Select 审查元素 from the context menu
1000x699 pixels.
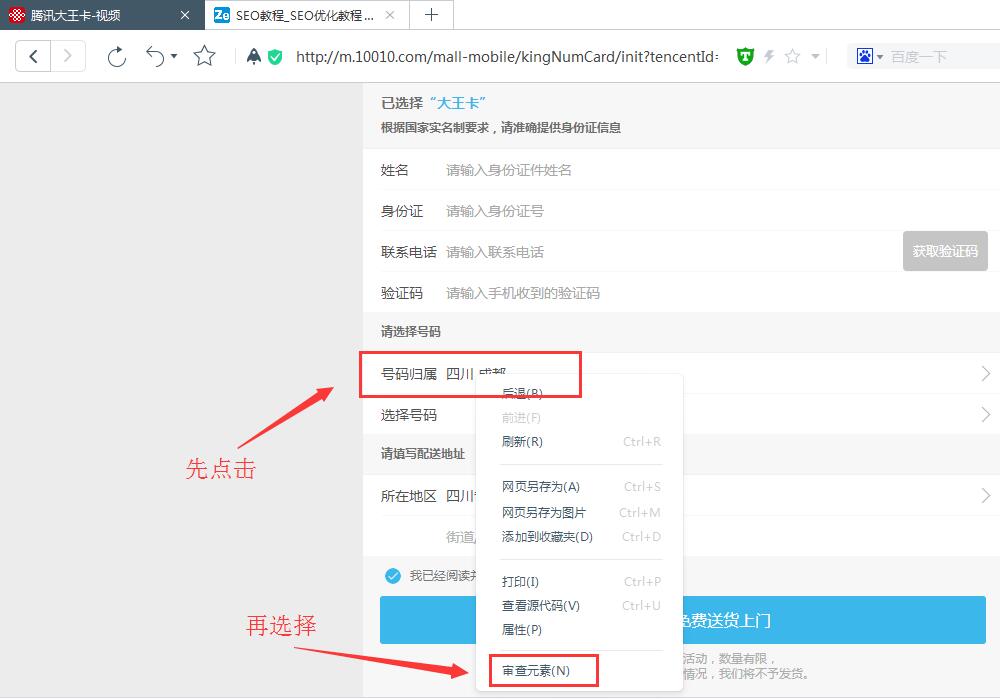(540, 672)
